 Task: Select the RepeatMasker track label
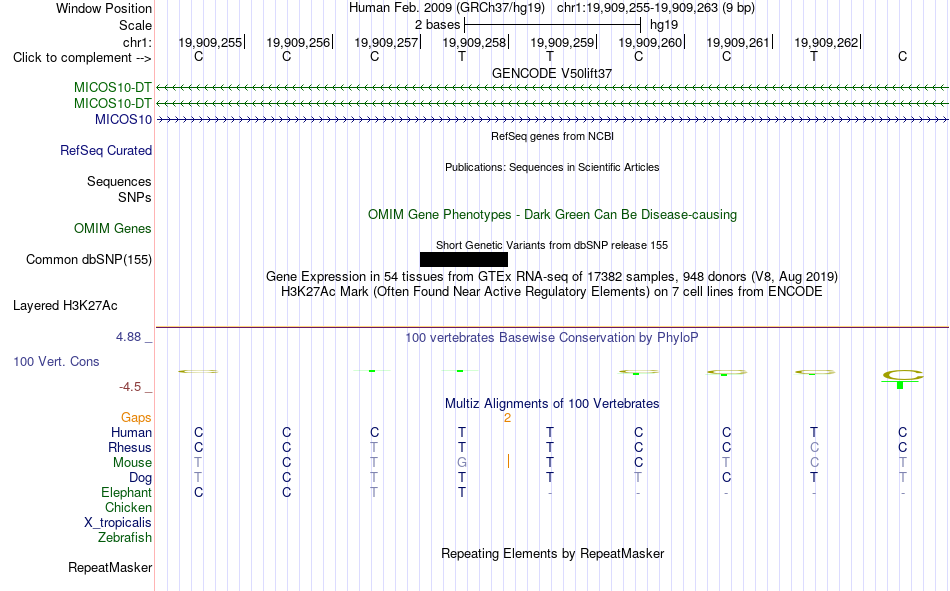[x=110, y=567]
